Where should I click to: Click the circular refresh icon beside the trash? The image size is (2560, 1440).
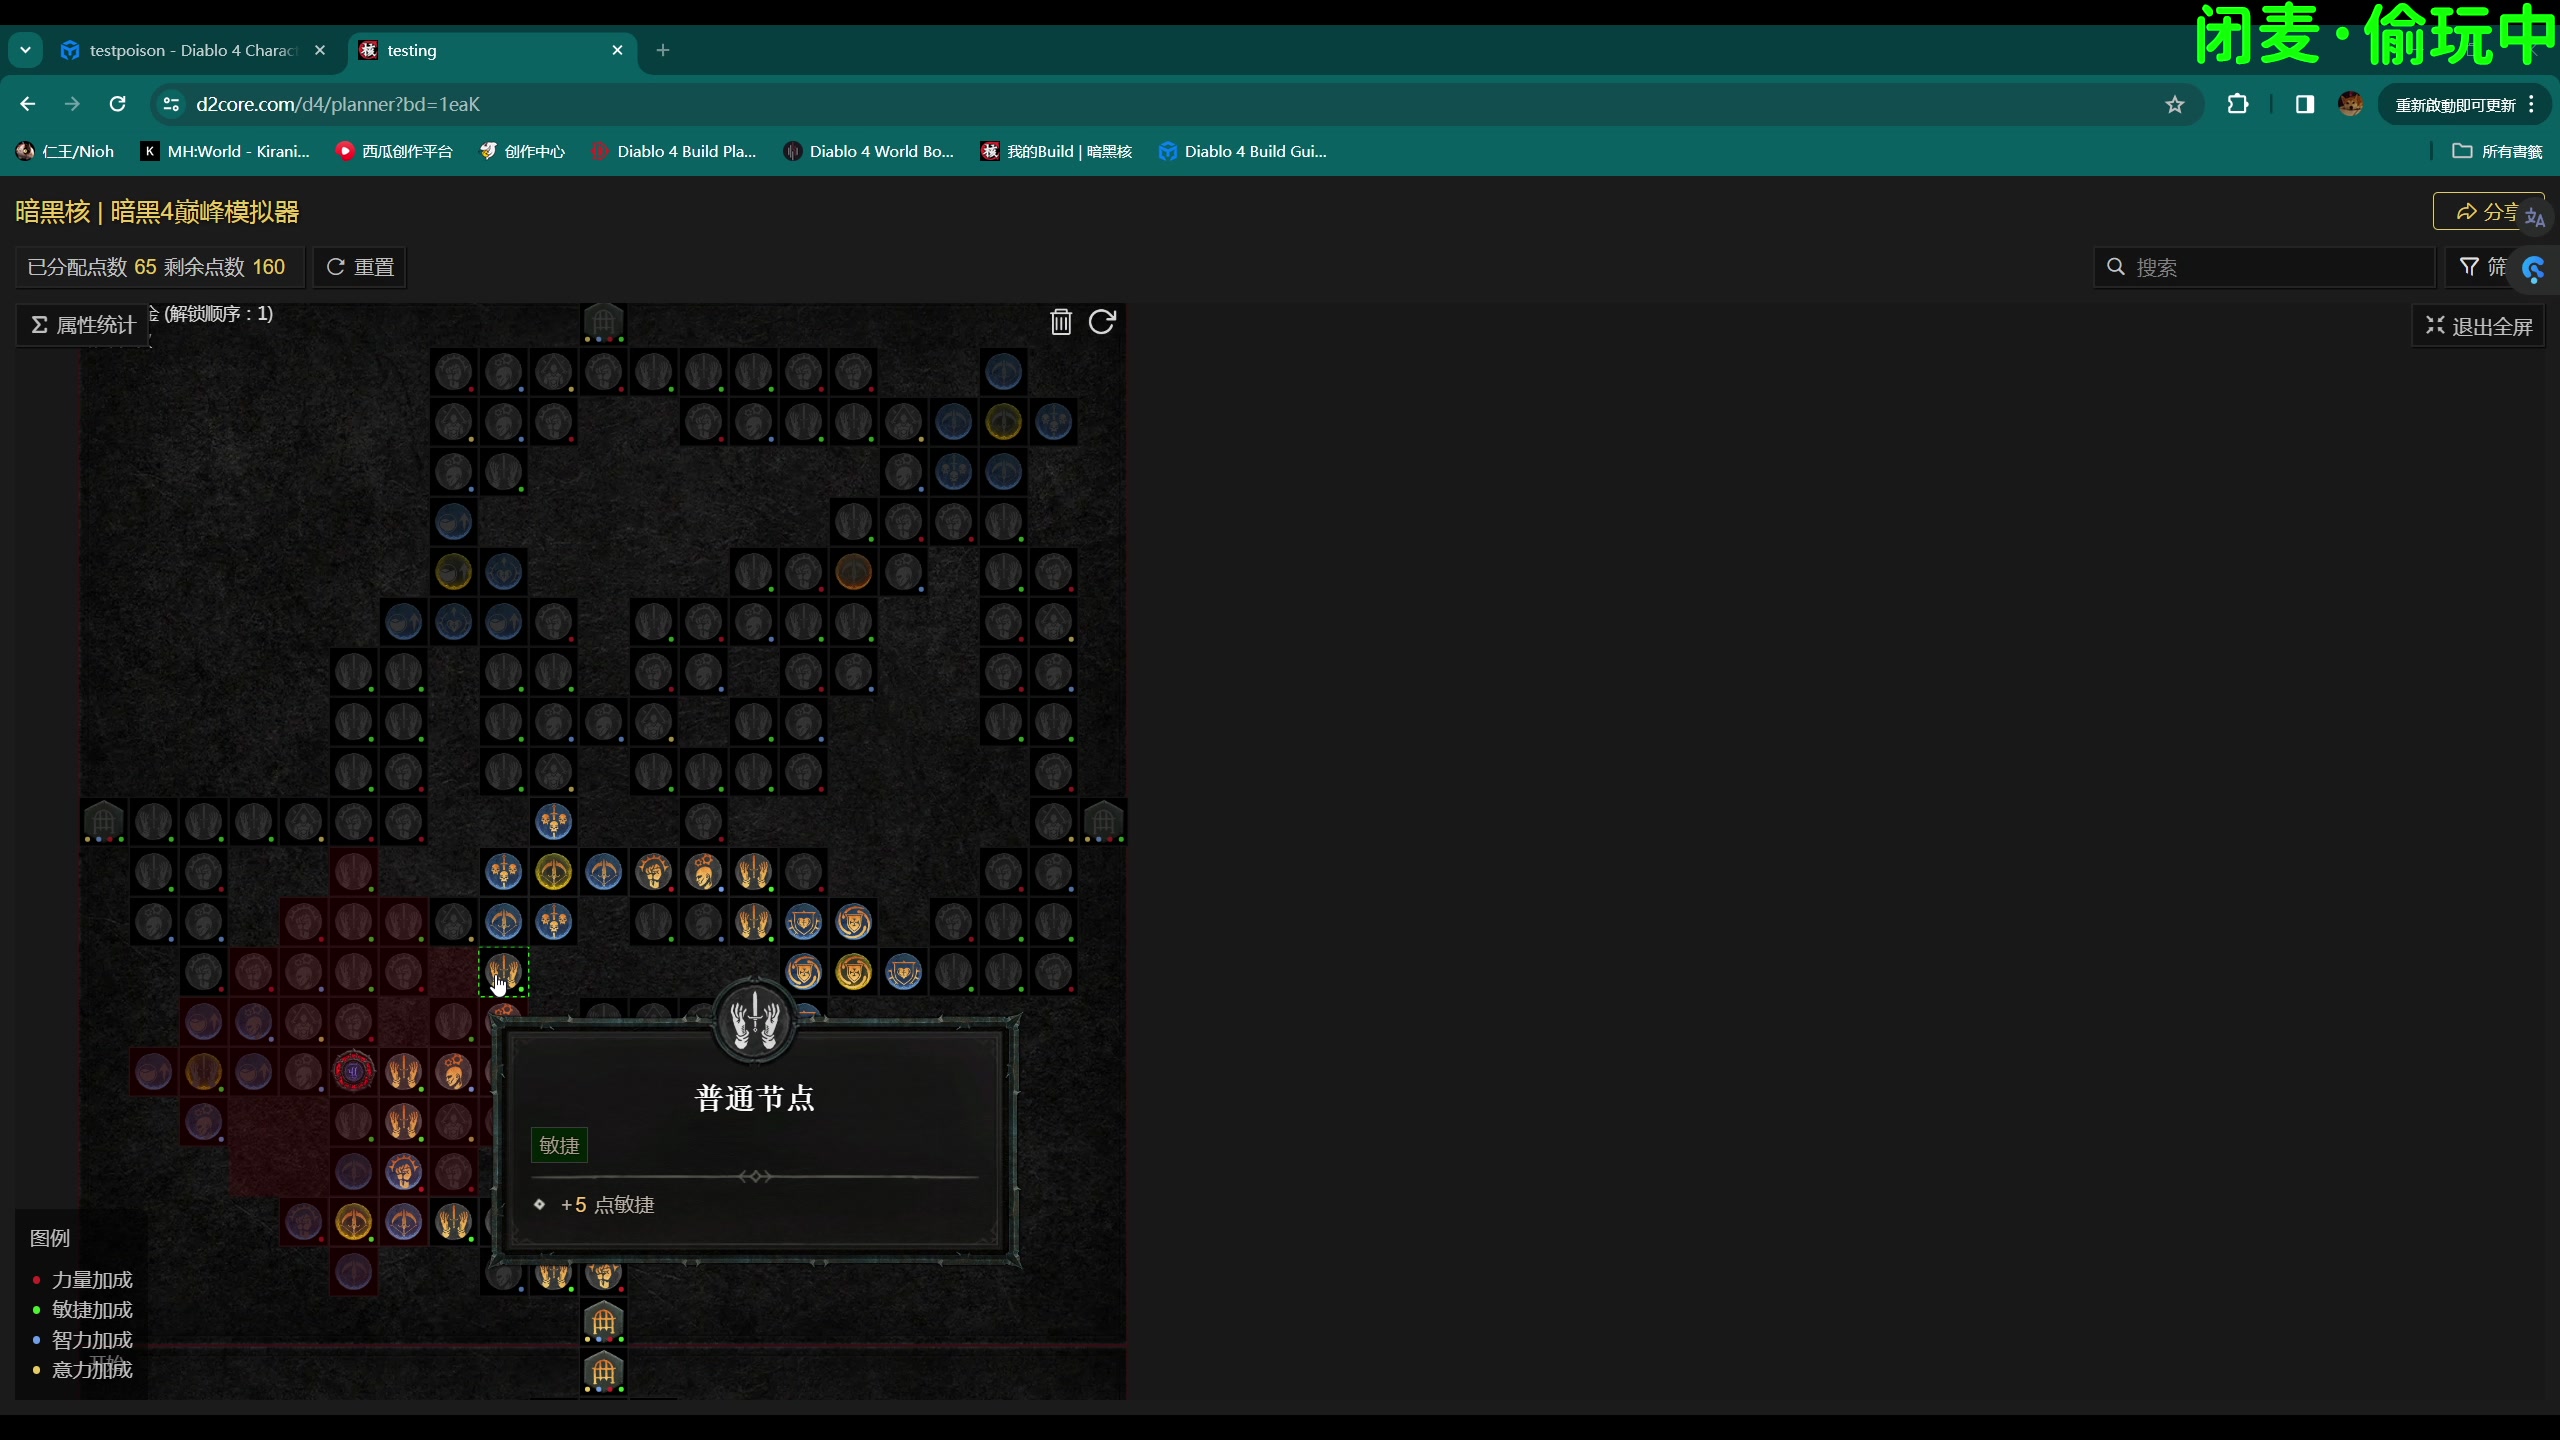[1102, 322]
